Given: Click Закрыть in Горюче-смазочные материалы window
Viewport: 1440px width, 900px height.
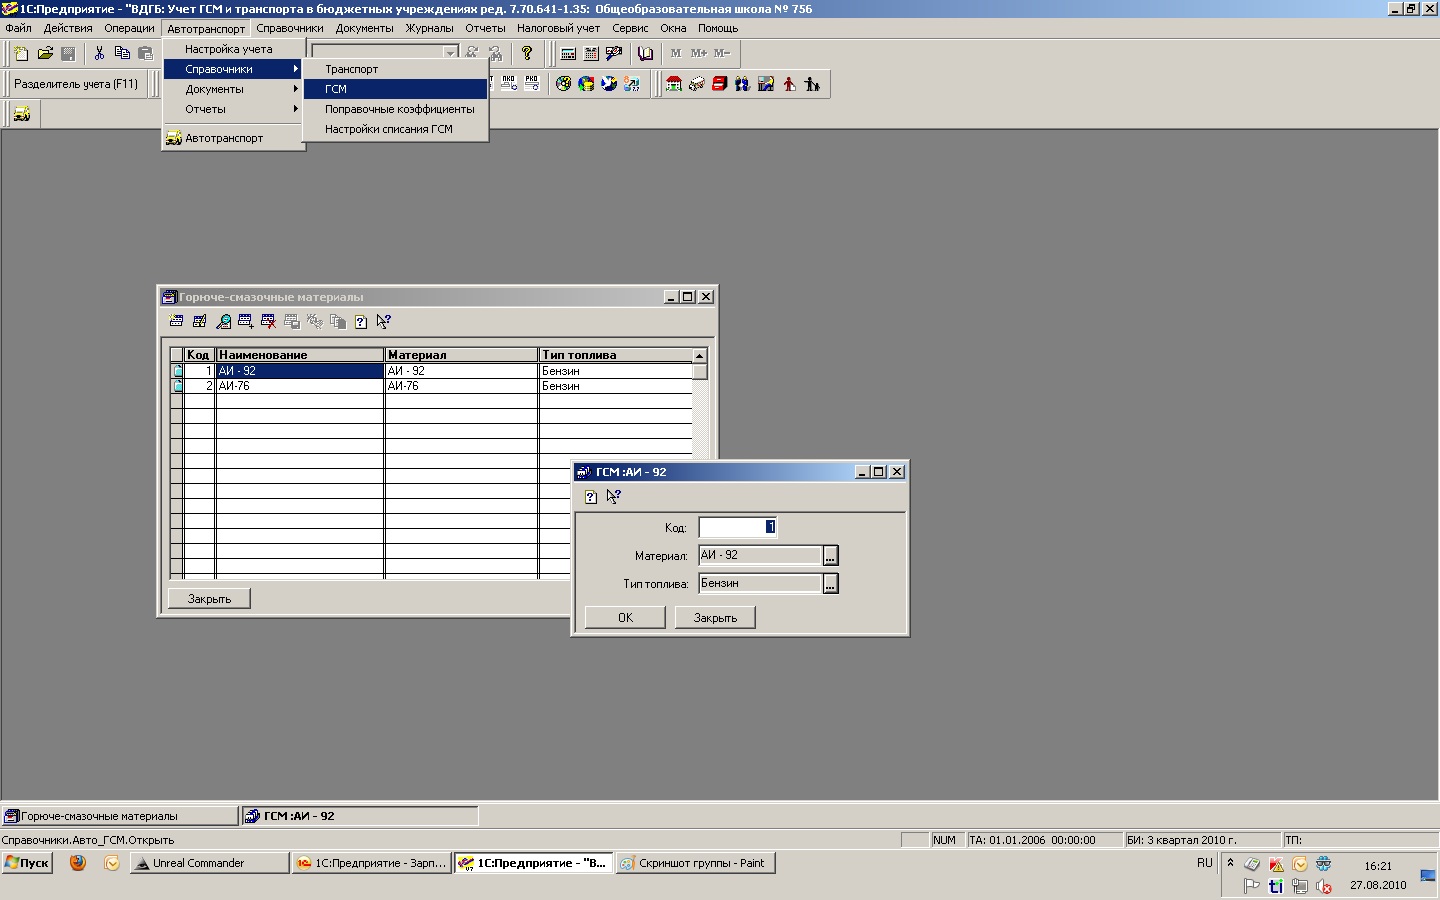Looking at the screenshot, I should pos(209,599).
